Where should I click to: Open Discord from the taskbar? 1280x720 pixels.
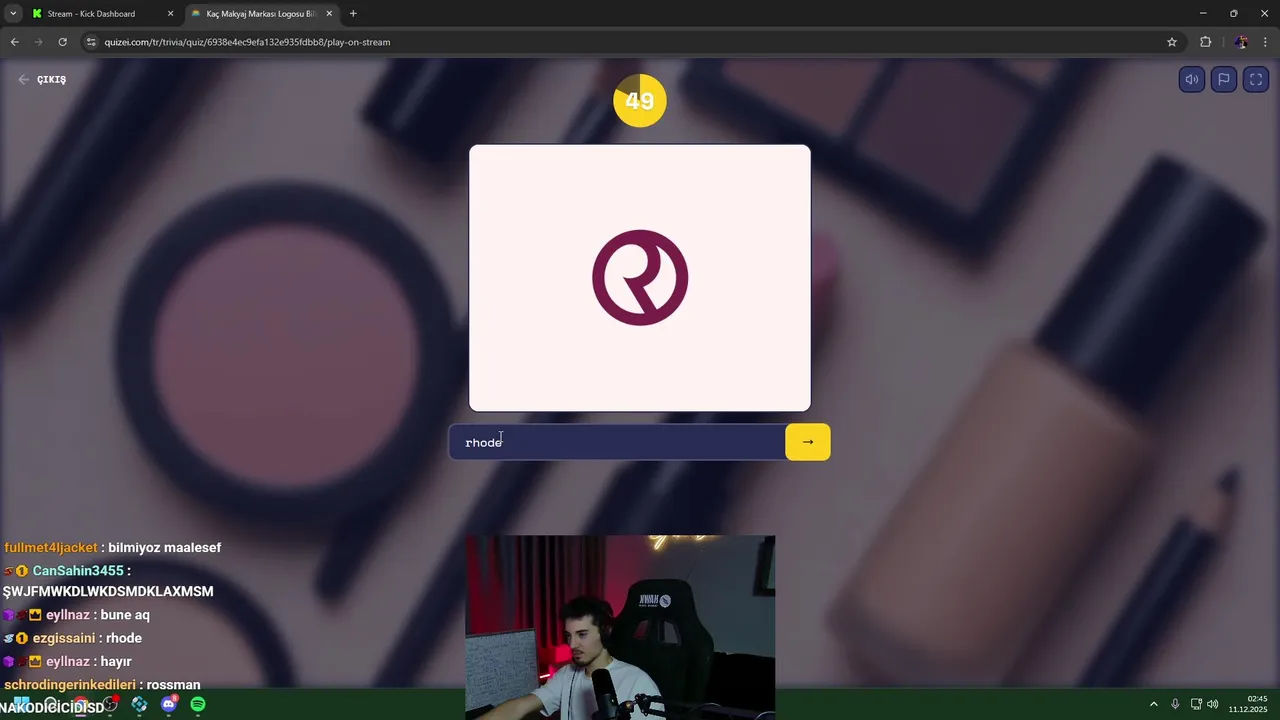(169, 704)
